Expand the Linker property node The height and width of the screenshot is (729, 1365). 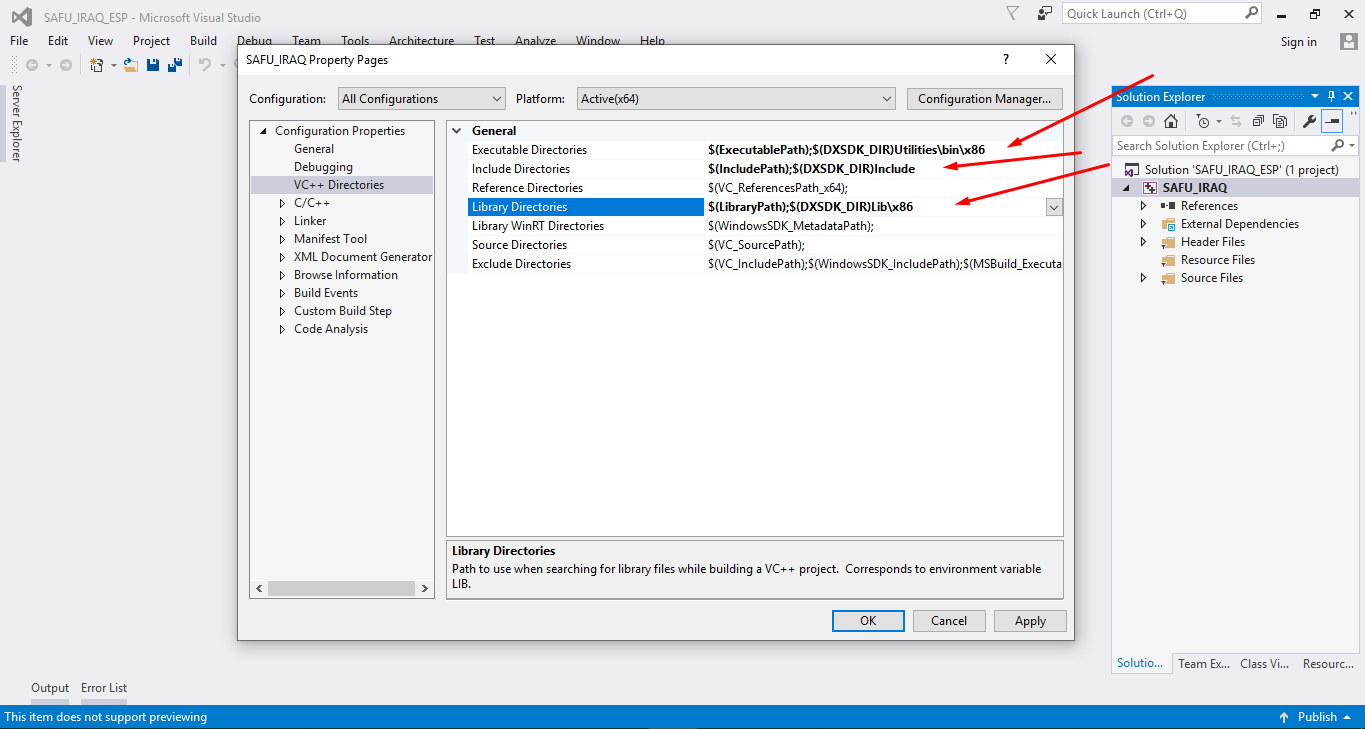point(282,221)
